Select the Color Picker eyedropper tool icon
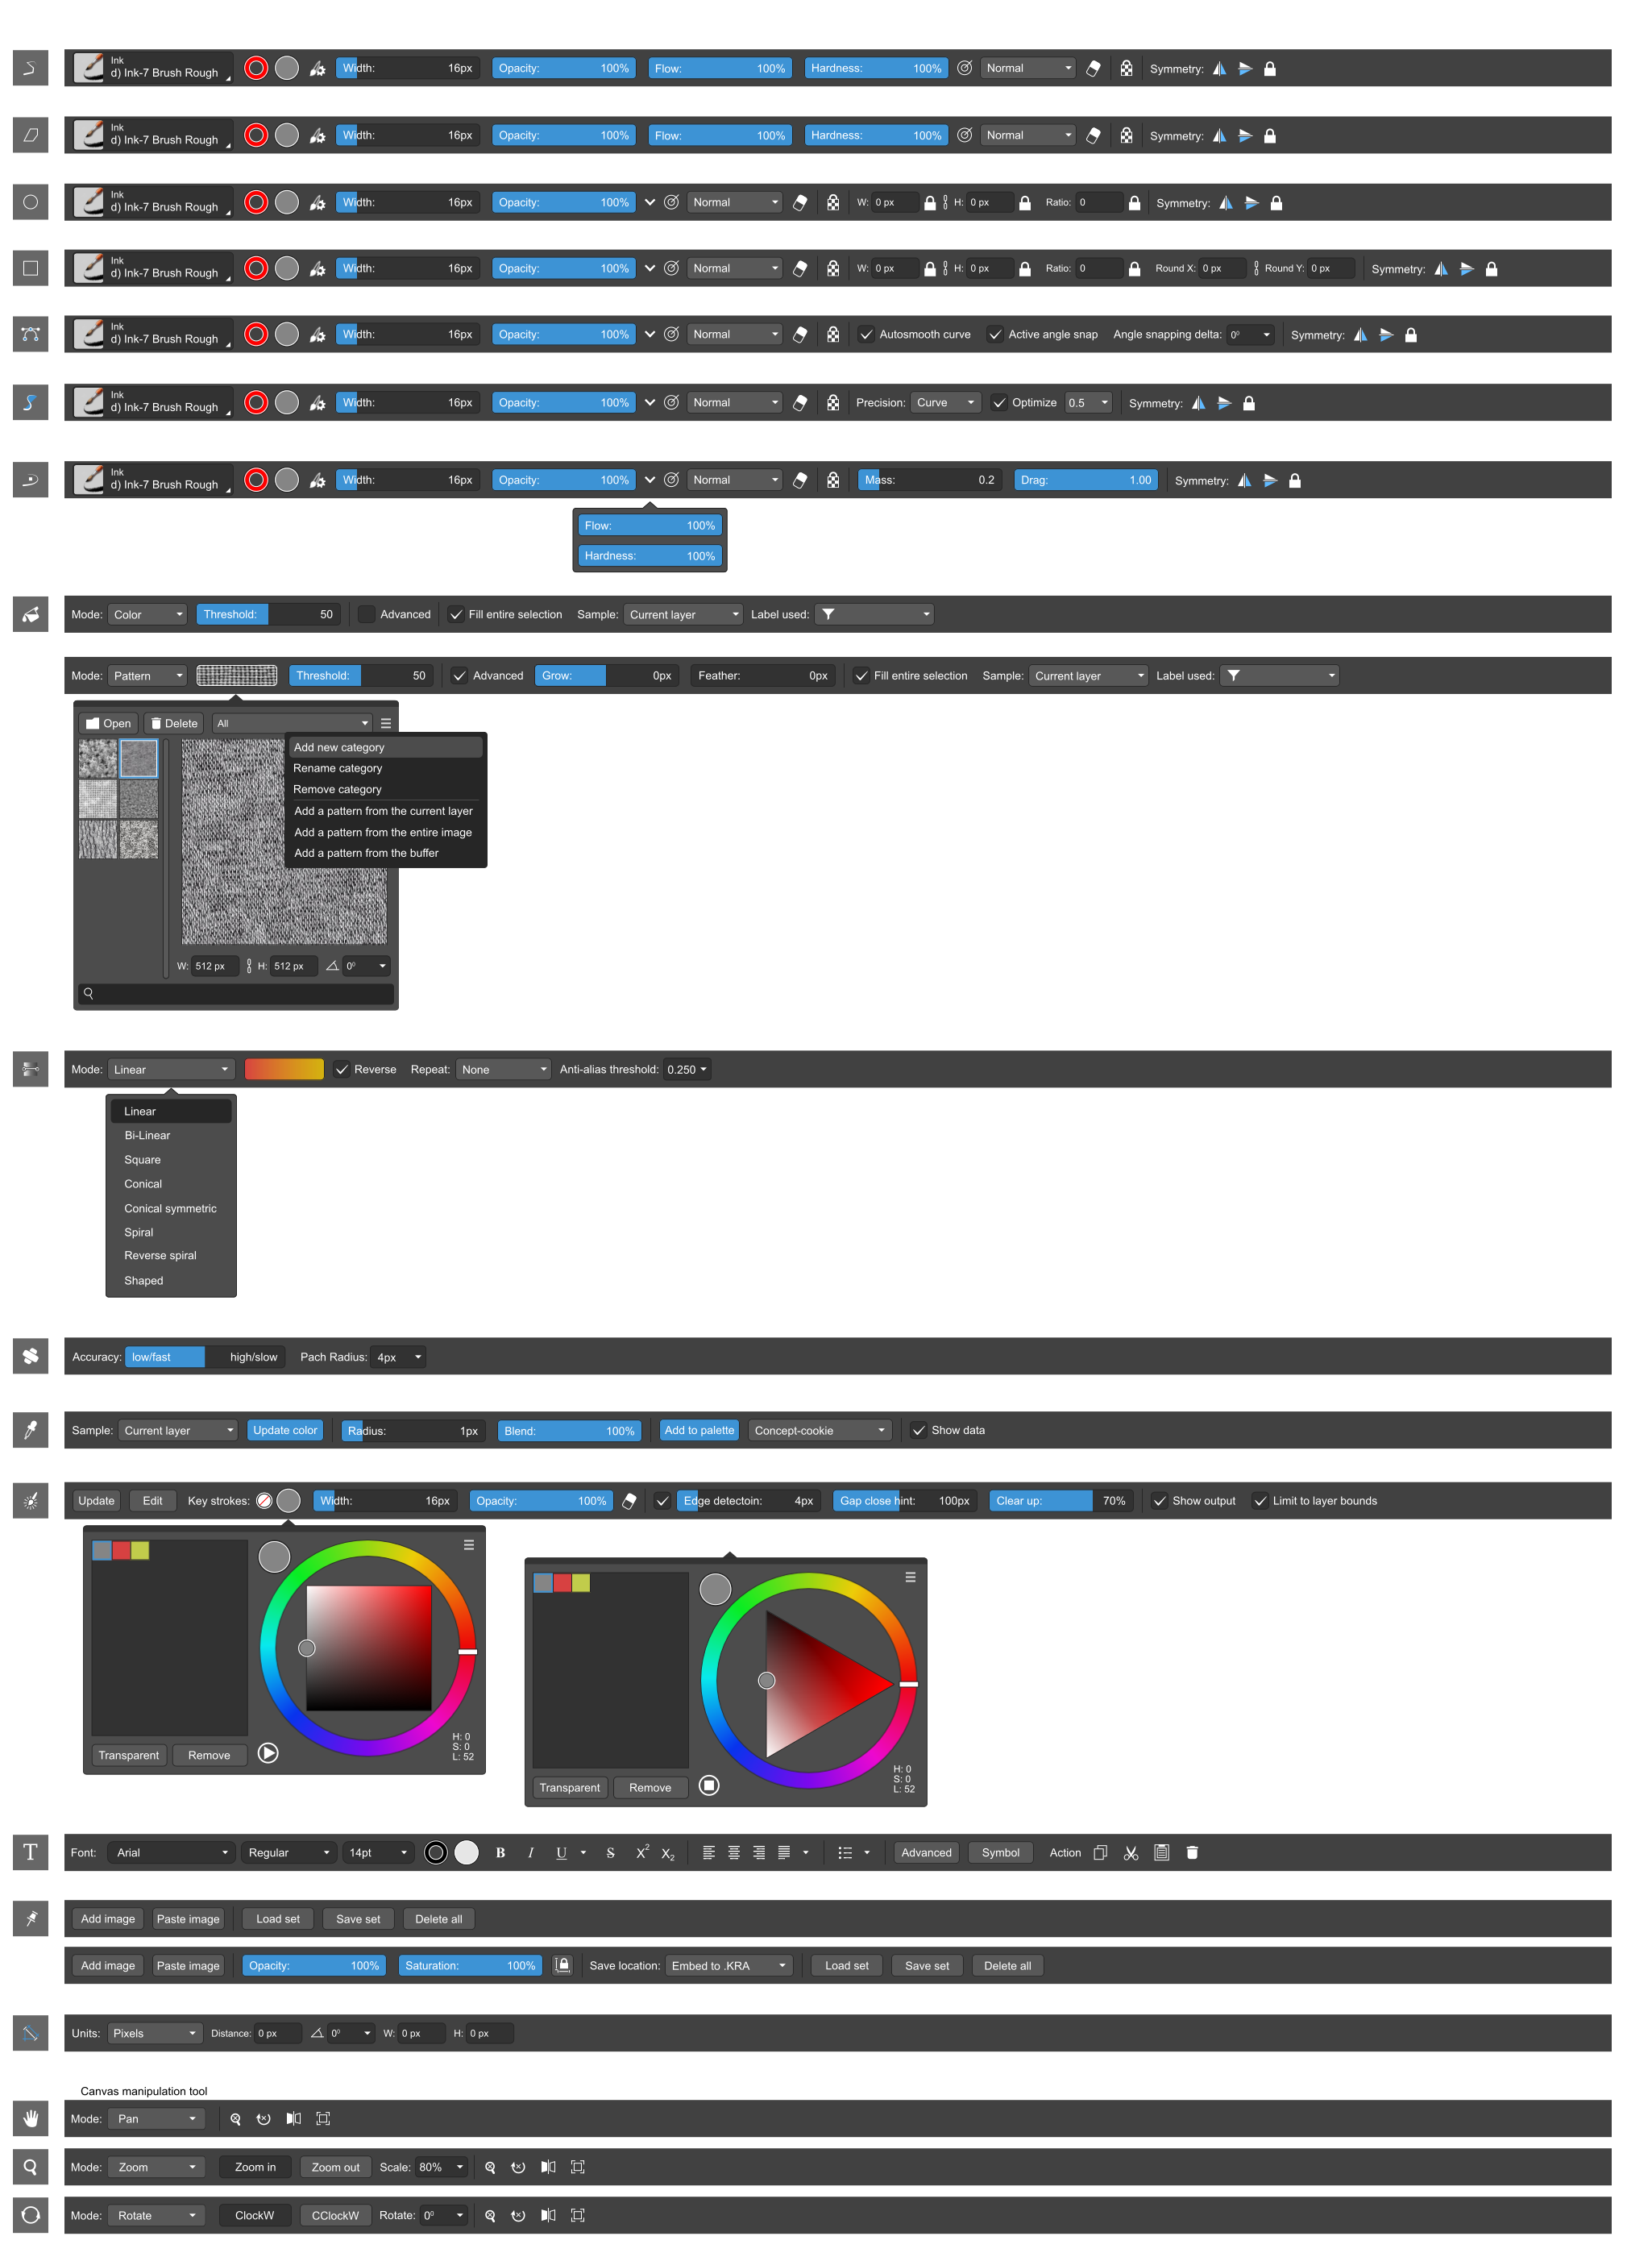Viewport: 1652px width, 2257px height. pos(30,1430)
